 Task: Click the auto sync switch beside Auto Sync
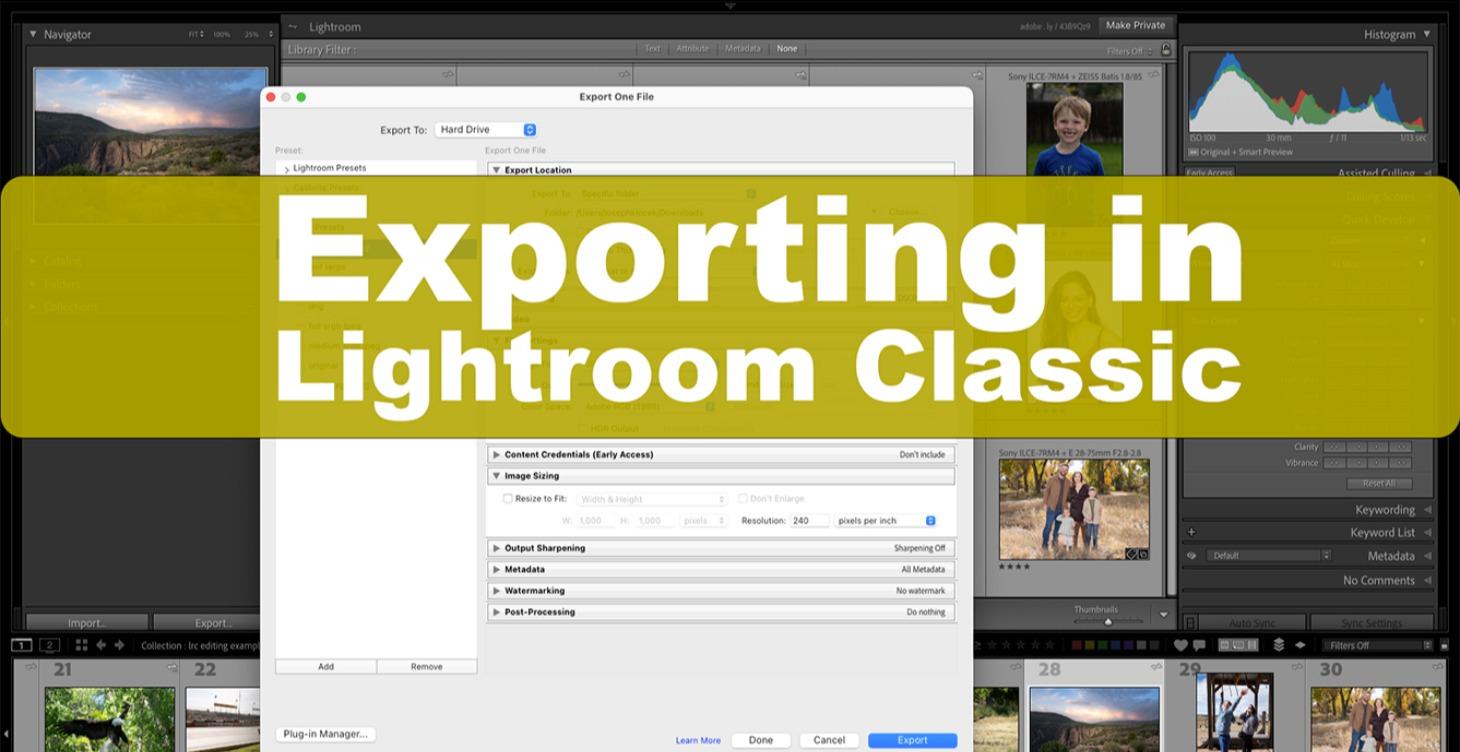[1191, 622]
